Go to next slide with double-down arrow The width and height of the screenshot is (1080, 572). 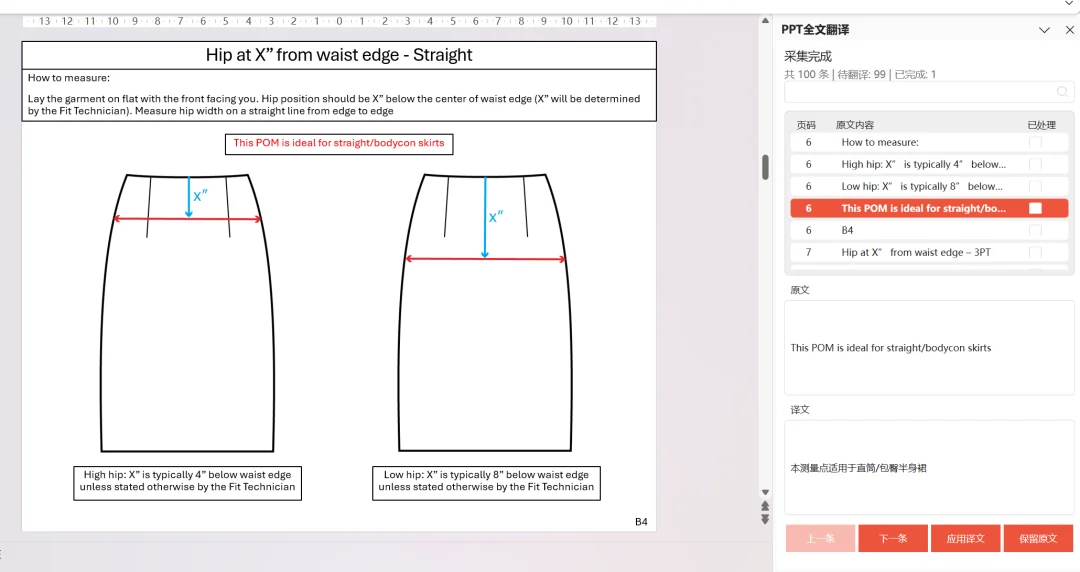765,519
